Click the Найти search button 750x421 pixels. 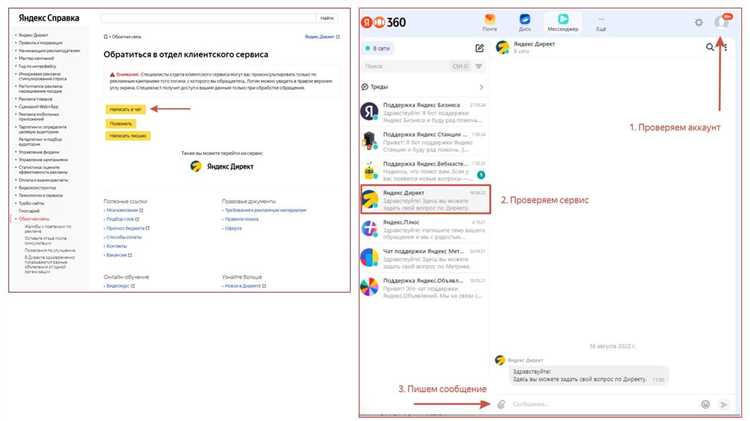(327, 18)
